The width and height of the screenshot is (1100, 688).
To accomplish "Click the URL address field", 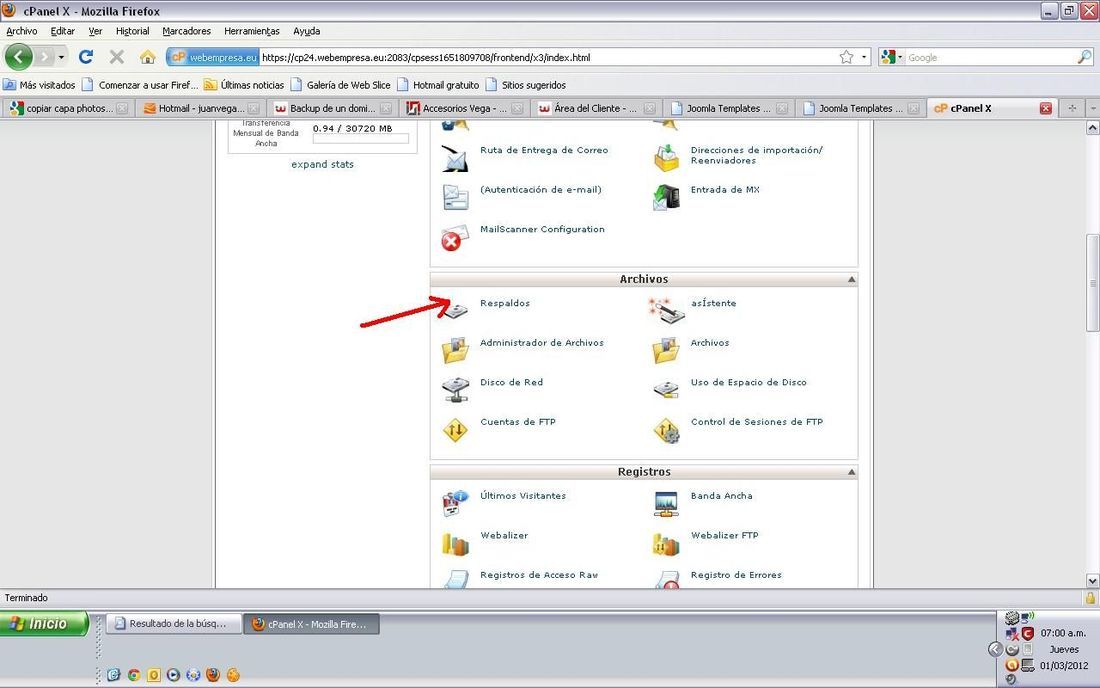I will click(x=549, y=58).
